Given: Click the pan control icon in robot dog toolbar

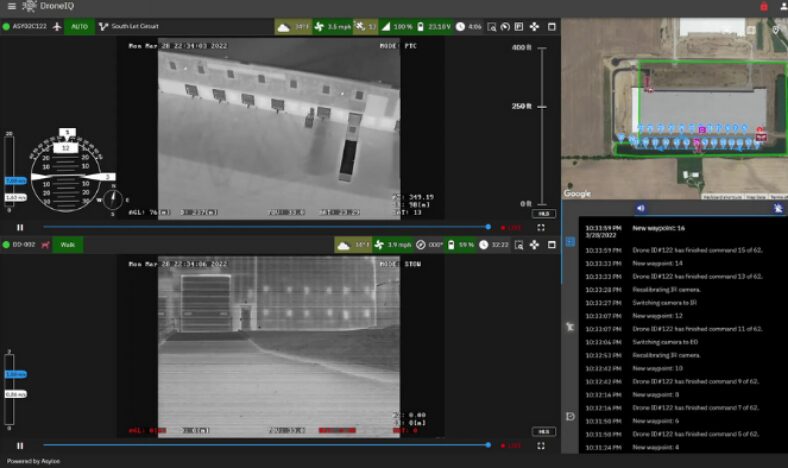Looking at the screenshot, I should 534,245.
